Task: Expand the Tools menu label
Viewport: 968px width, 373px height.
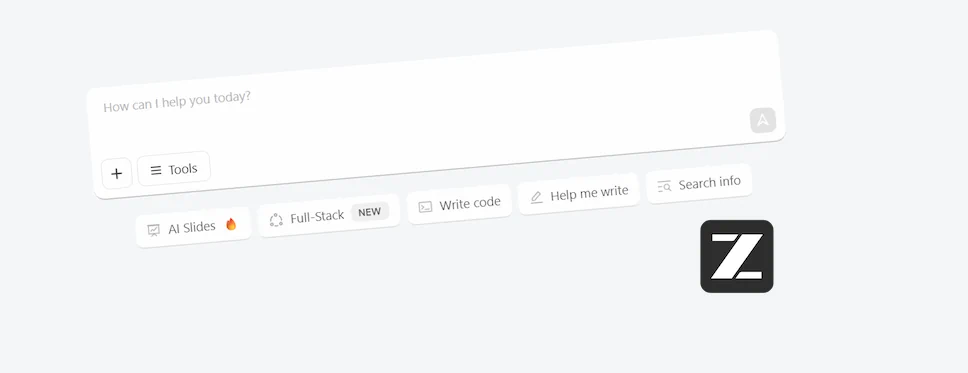Action: click(x=183, y=169)
